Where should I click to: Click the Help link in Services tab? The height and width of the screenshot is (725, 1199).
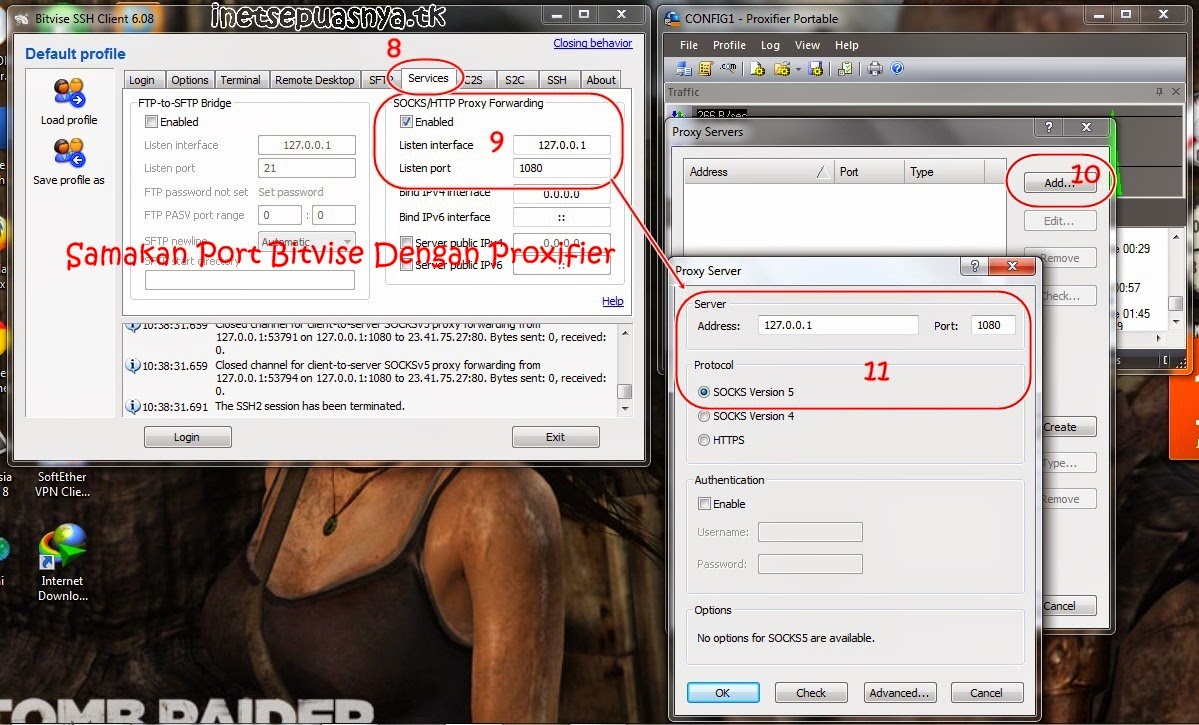tap(612, 301)
